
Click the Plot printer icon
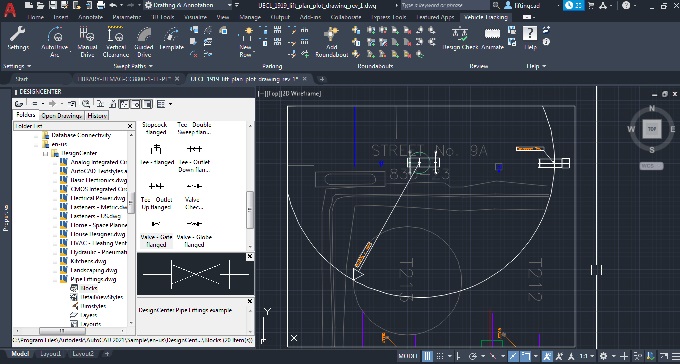(x=101, y=5)
